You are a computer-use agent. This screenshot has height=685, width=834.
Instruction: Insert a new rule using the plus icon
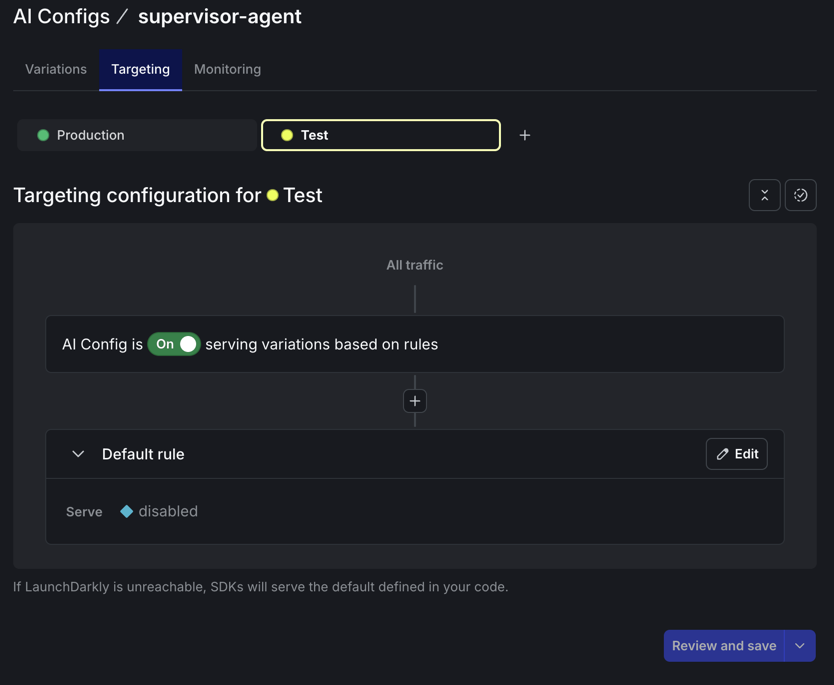pyautogui.click(x=414, y=400)
